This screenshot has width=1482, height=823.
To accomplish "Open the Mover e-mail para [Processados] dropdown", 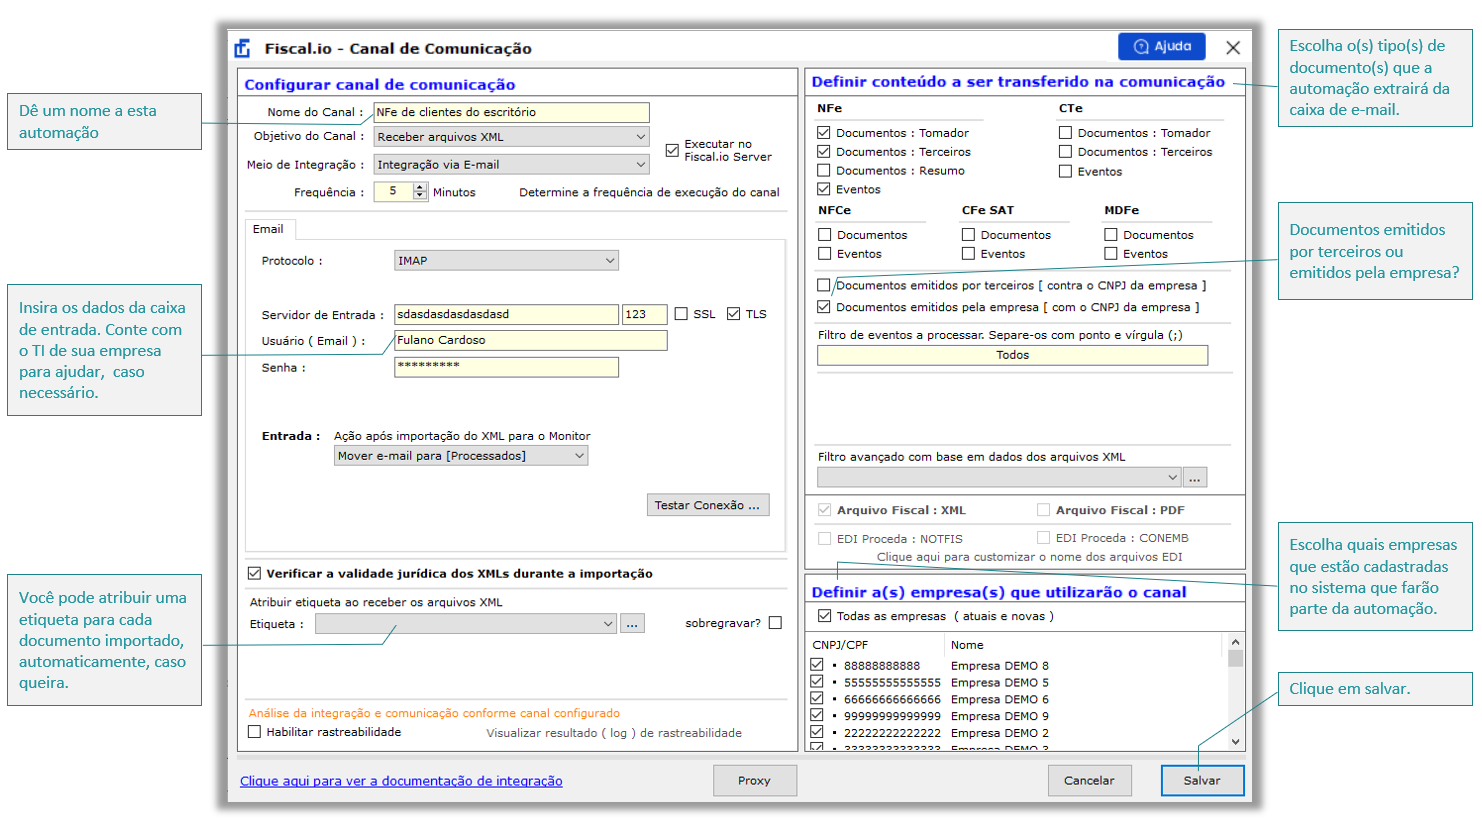I will [x=460, y=456].
